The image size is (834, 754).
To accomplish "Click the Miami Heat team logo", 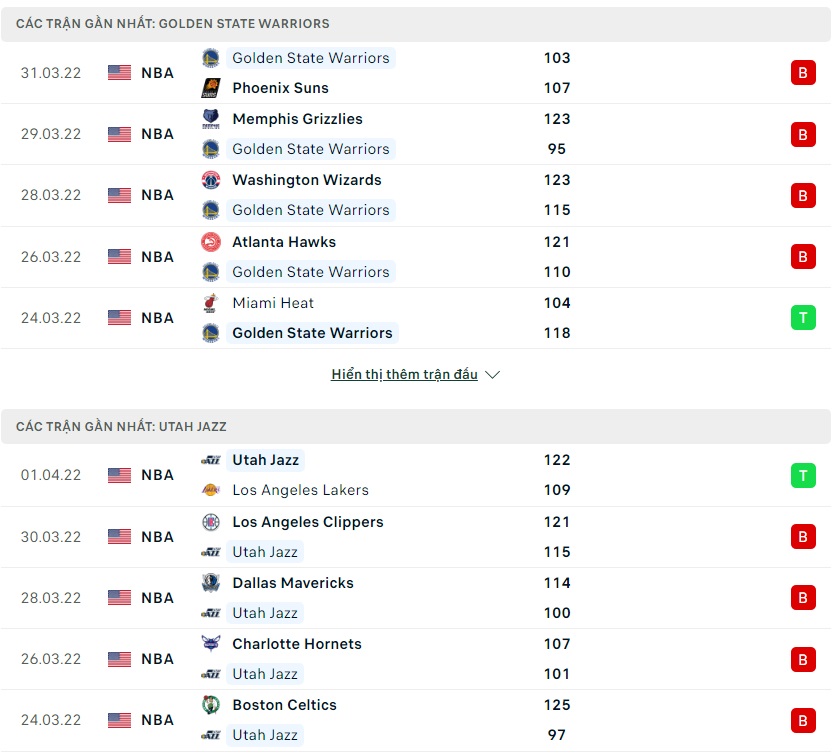I will [x=210, y=303].
